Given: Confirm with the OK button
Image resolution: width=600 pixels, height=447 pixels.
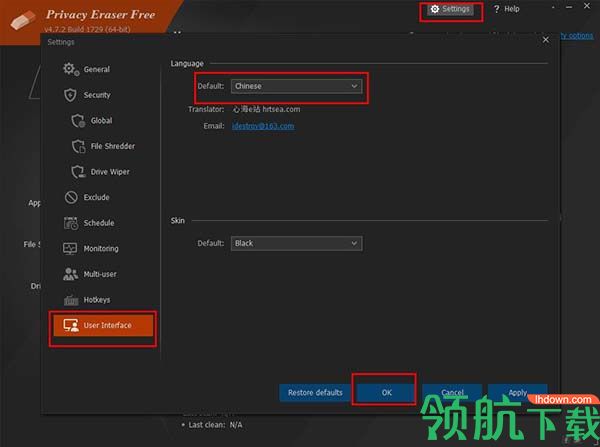Looking at the screenshot, I should [386, 393].
